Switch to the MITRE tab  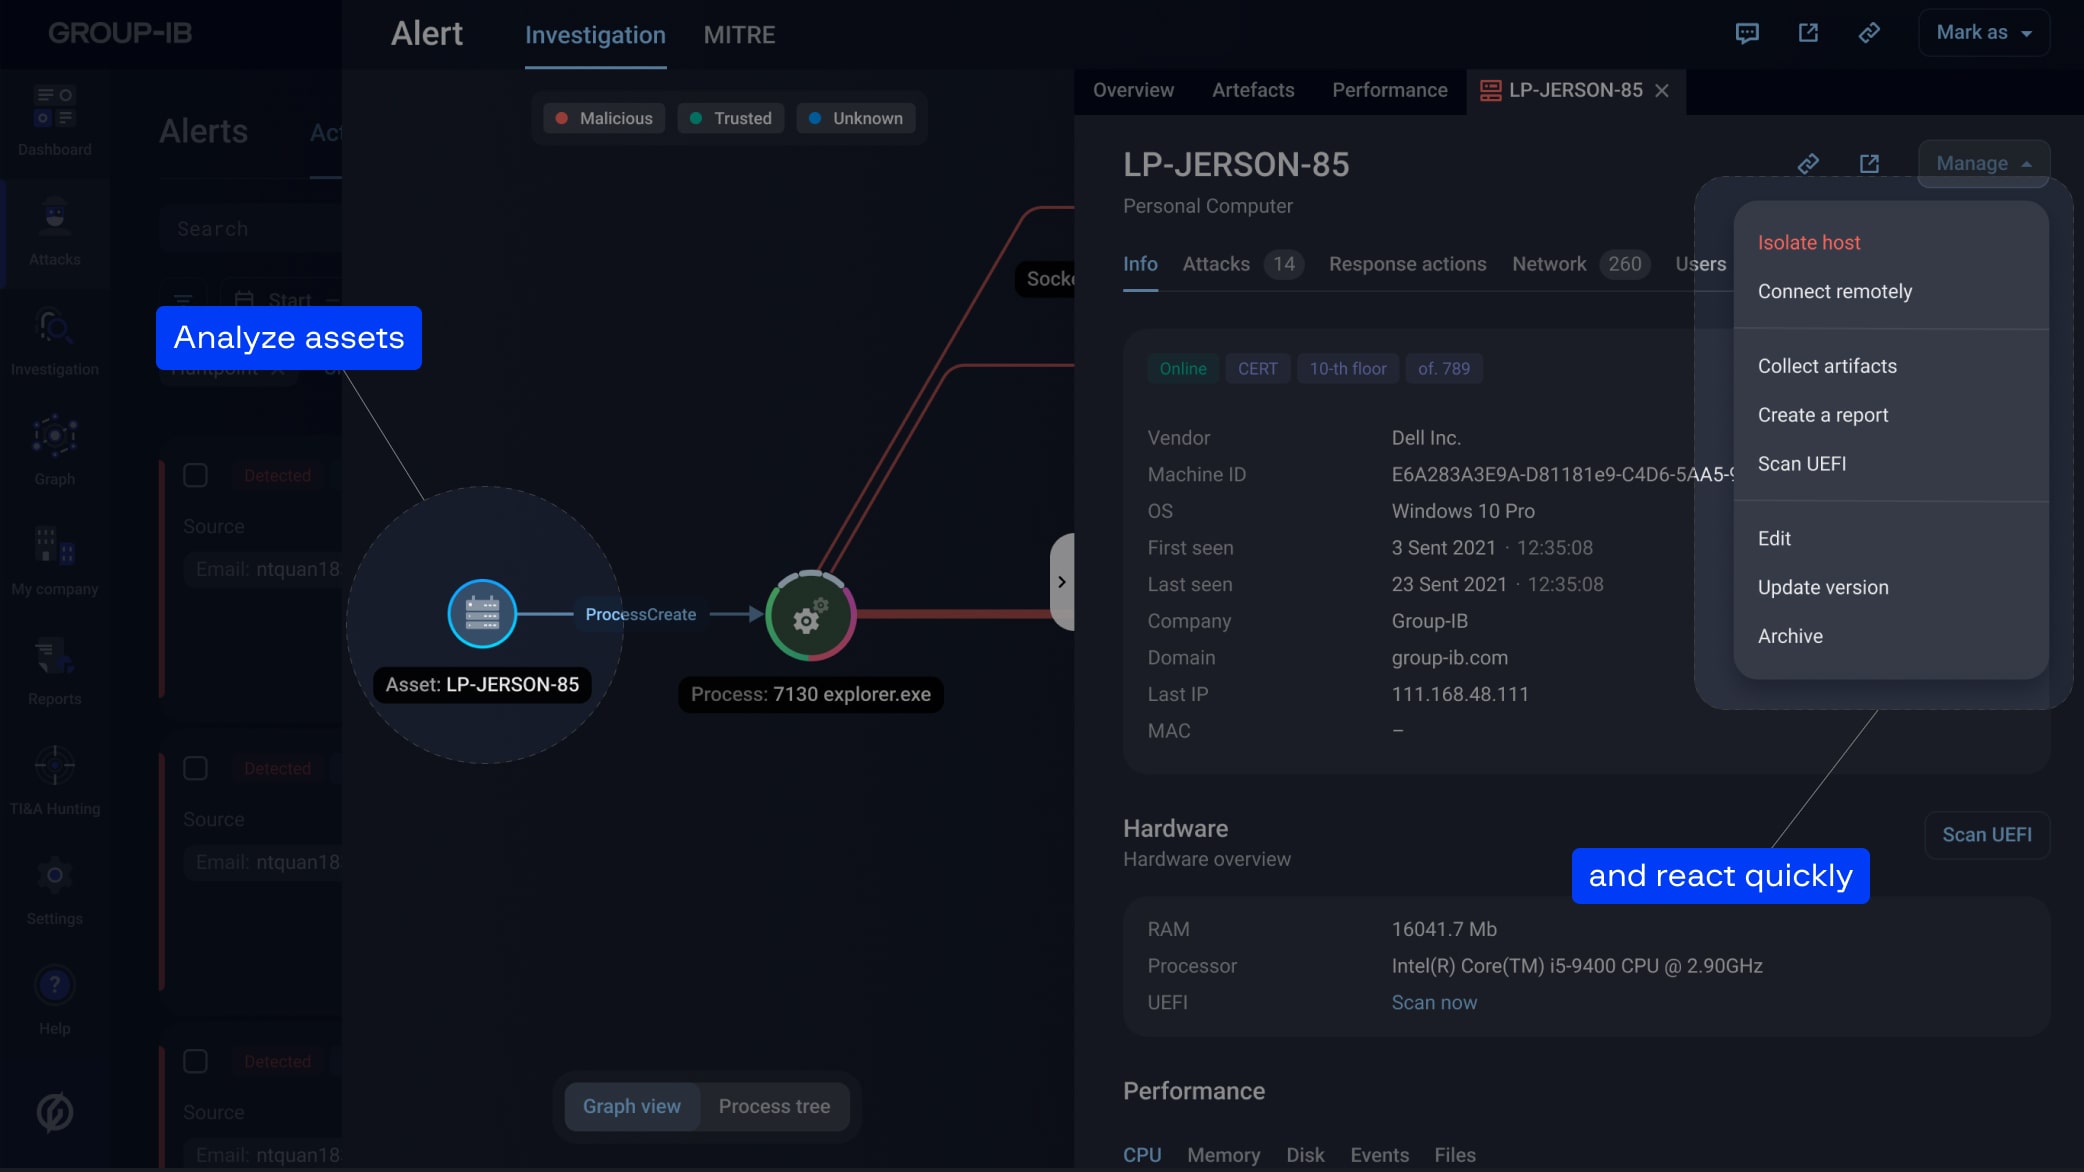[x=739, y=35]
